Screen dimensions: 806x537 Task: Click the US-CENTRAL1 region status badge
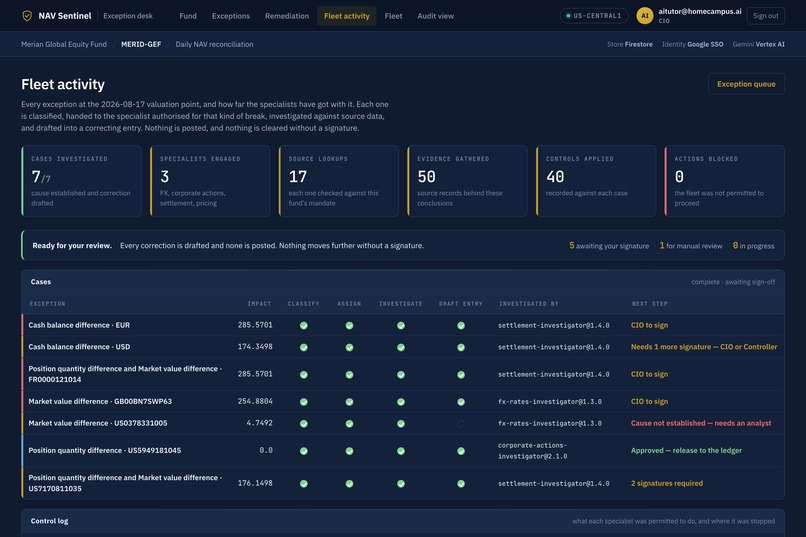pyautogui.click(x=594, y=16)
